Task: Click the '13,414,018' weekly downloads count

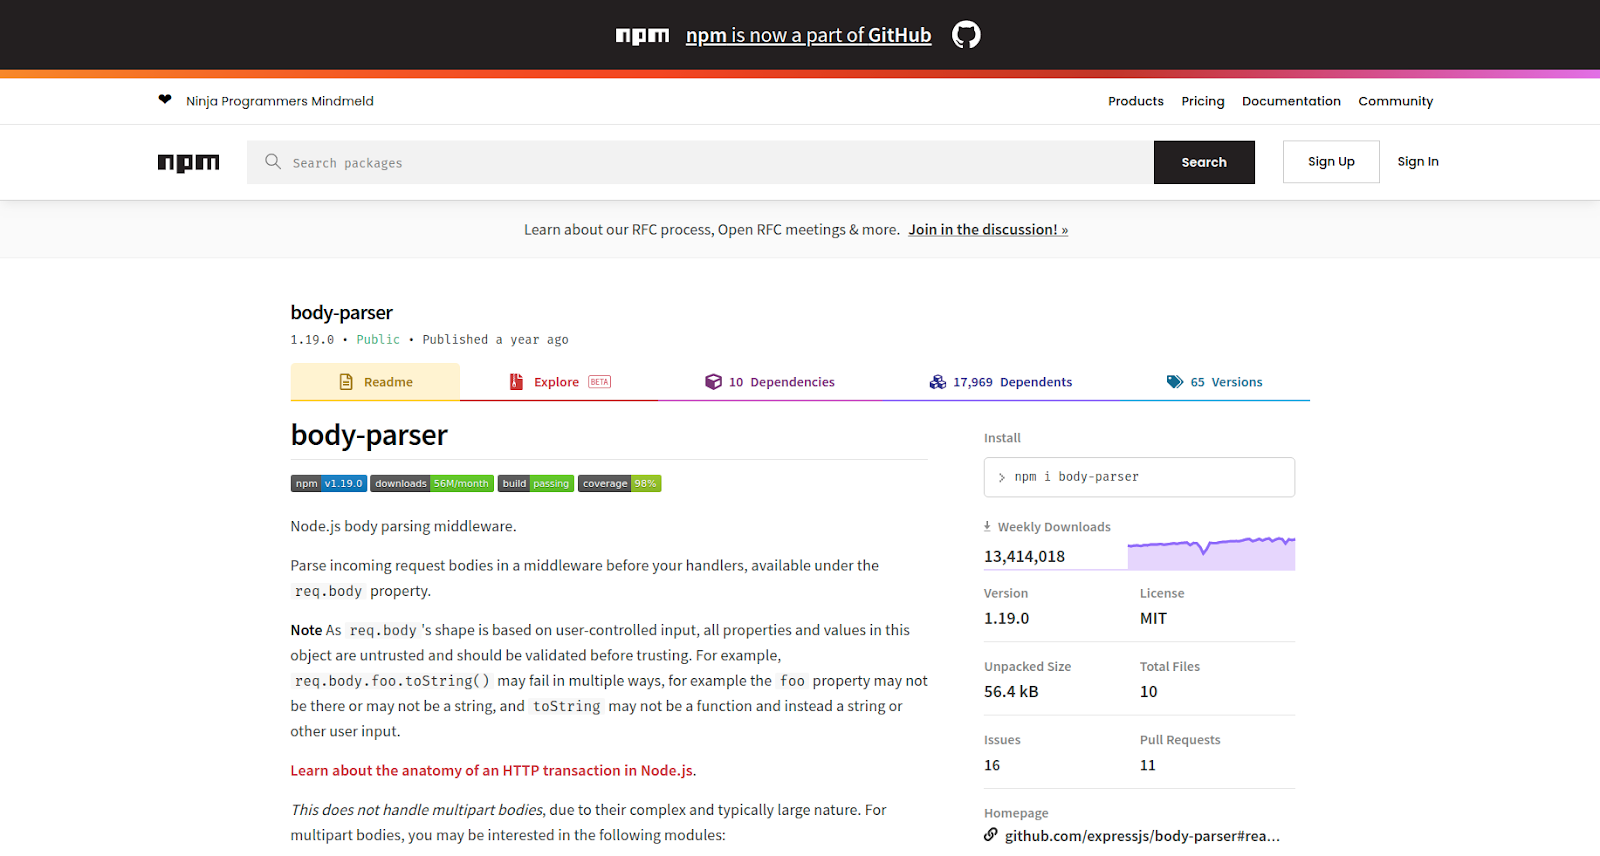Action: 1024,557
